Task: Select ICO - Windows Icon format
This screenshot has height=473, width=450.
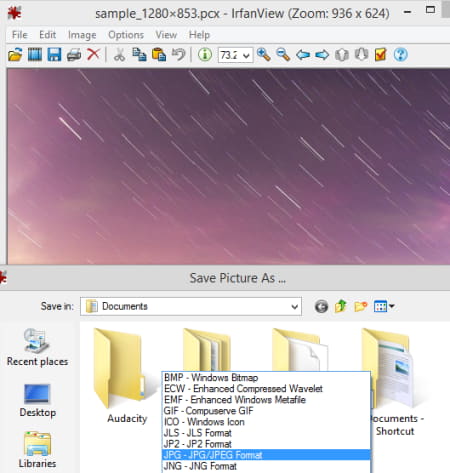Action: (266, 422)
